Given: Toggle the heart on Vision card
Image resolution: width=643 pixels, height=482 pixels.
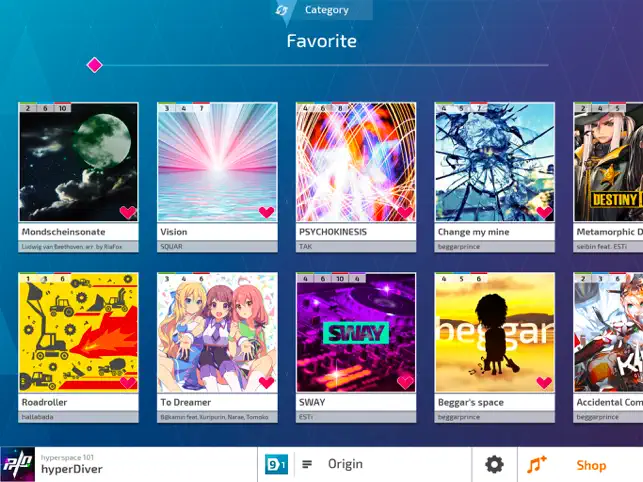Looking at the screenshot, I should [266, 212].
